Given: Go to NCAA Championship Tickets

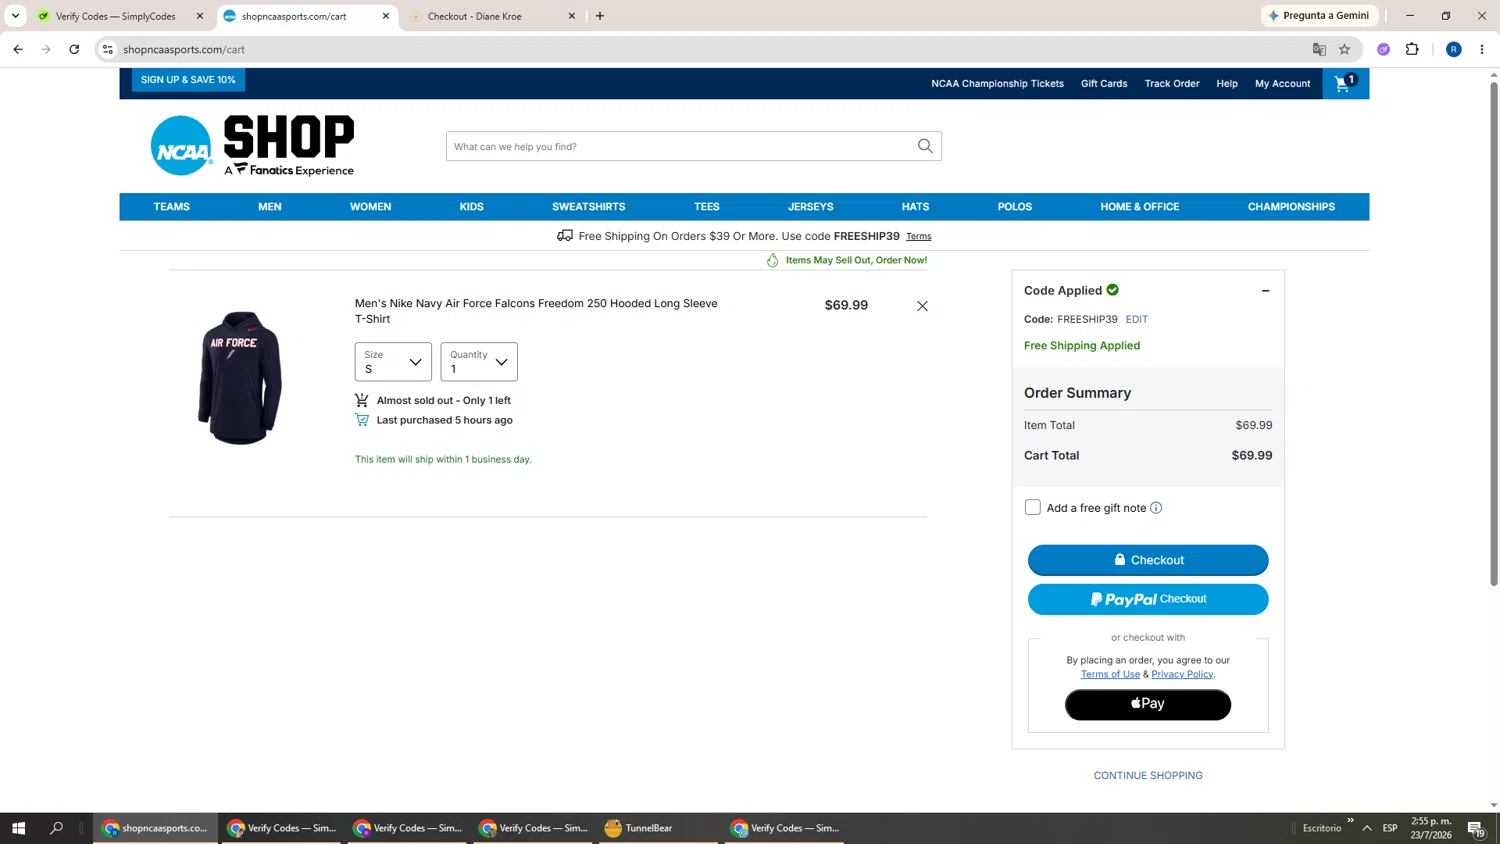Looking at the screenshot, I should (x=997, y=84).
